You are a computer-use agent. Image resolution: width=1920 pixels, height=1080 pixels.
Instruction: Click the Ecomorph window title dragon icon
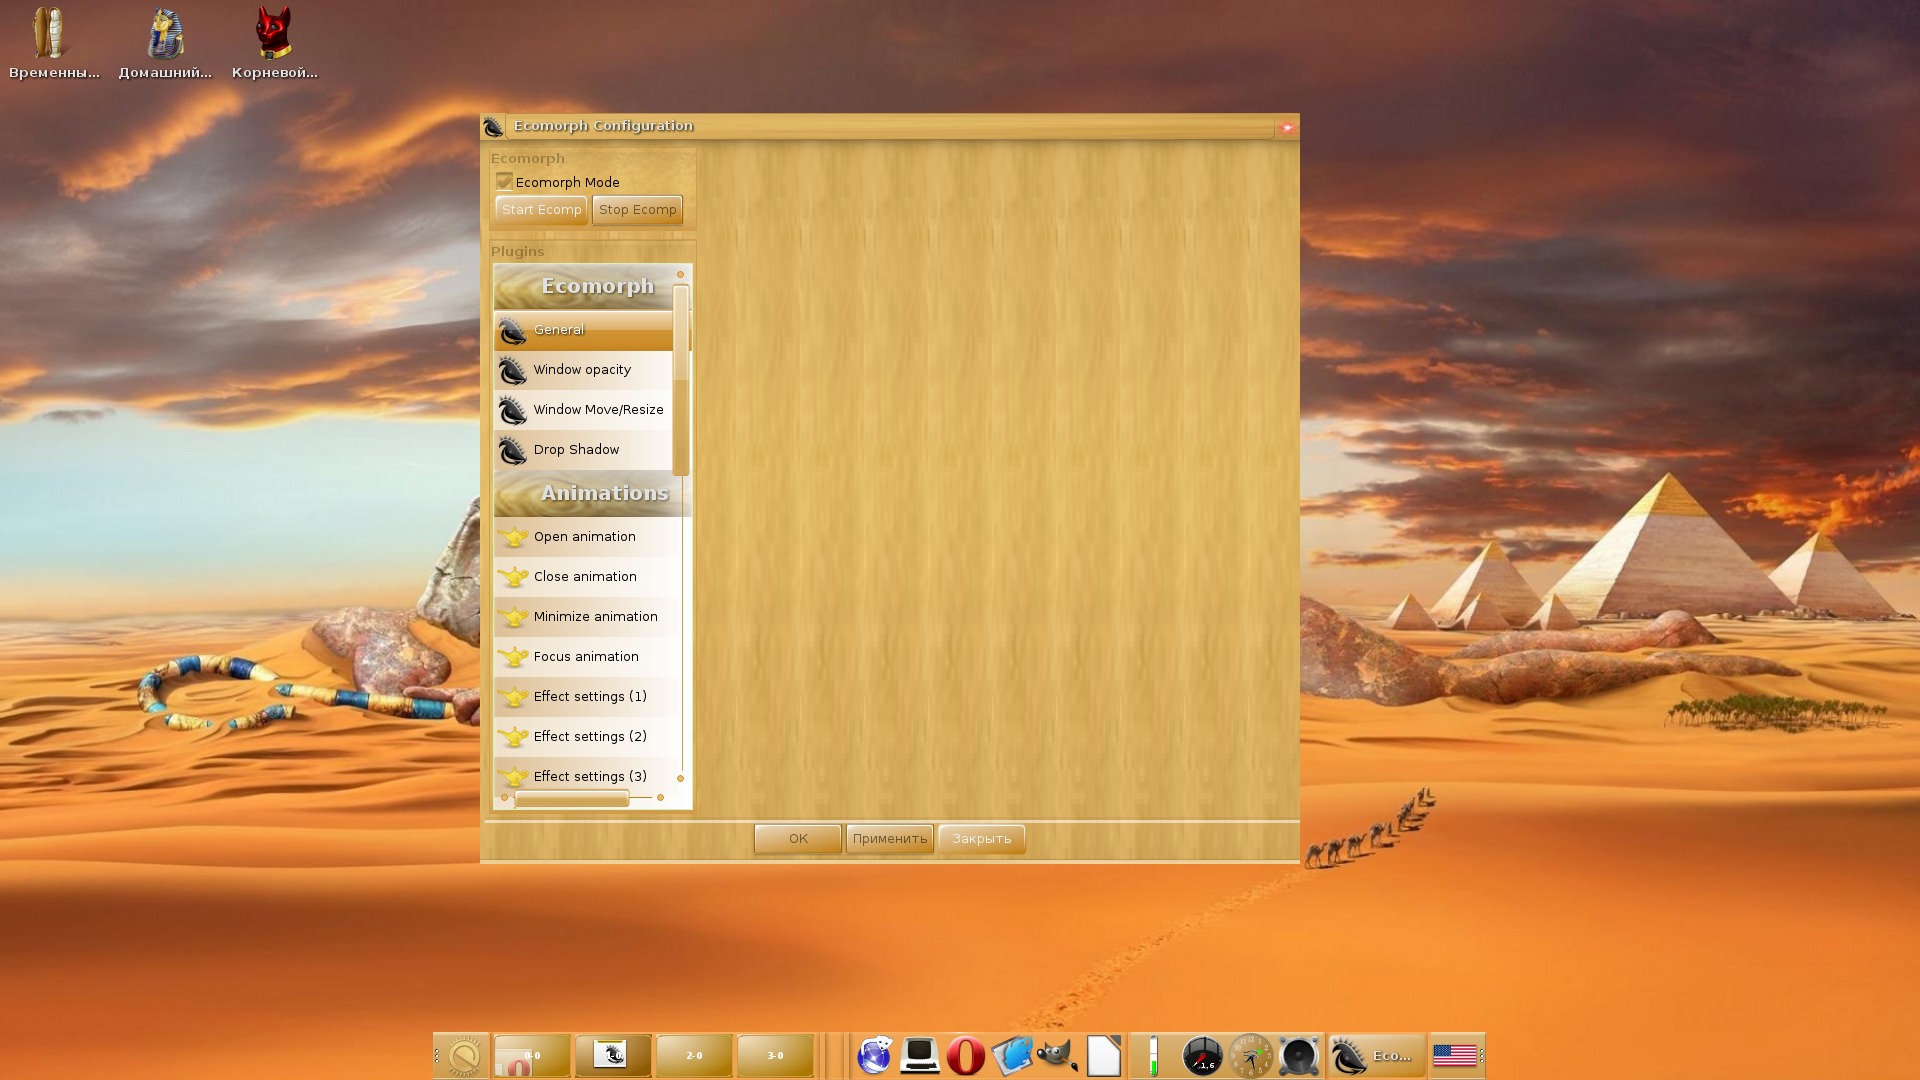tap(493, 127)
